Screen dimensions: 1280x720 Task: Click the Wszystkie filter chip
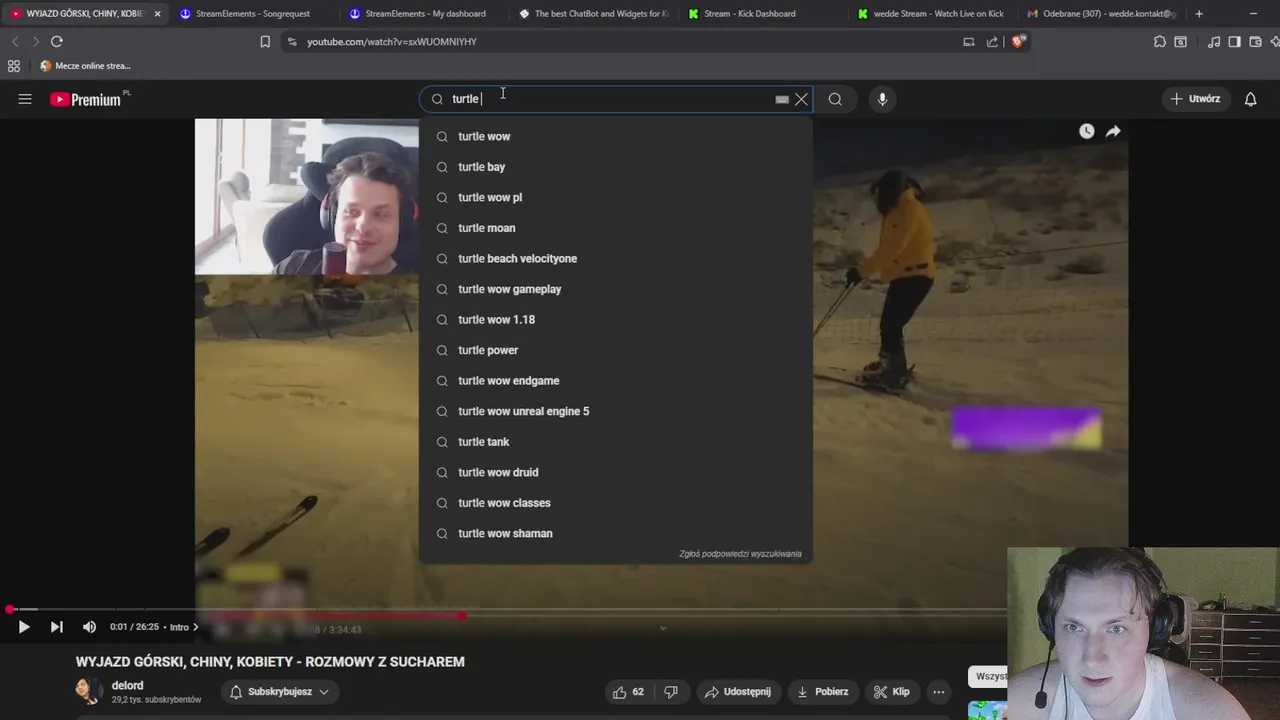click(x=990, y=676)
